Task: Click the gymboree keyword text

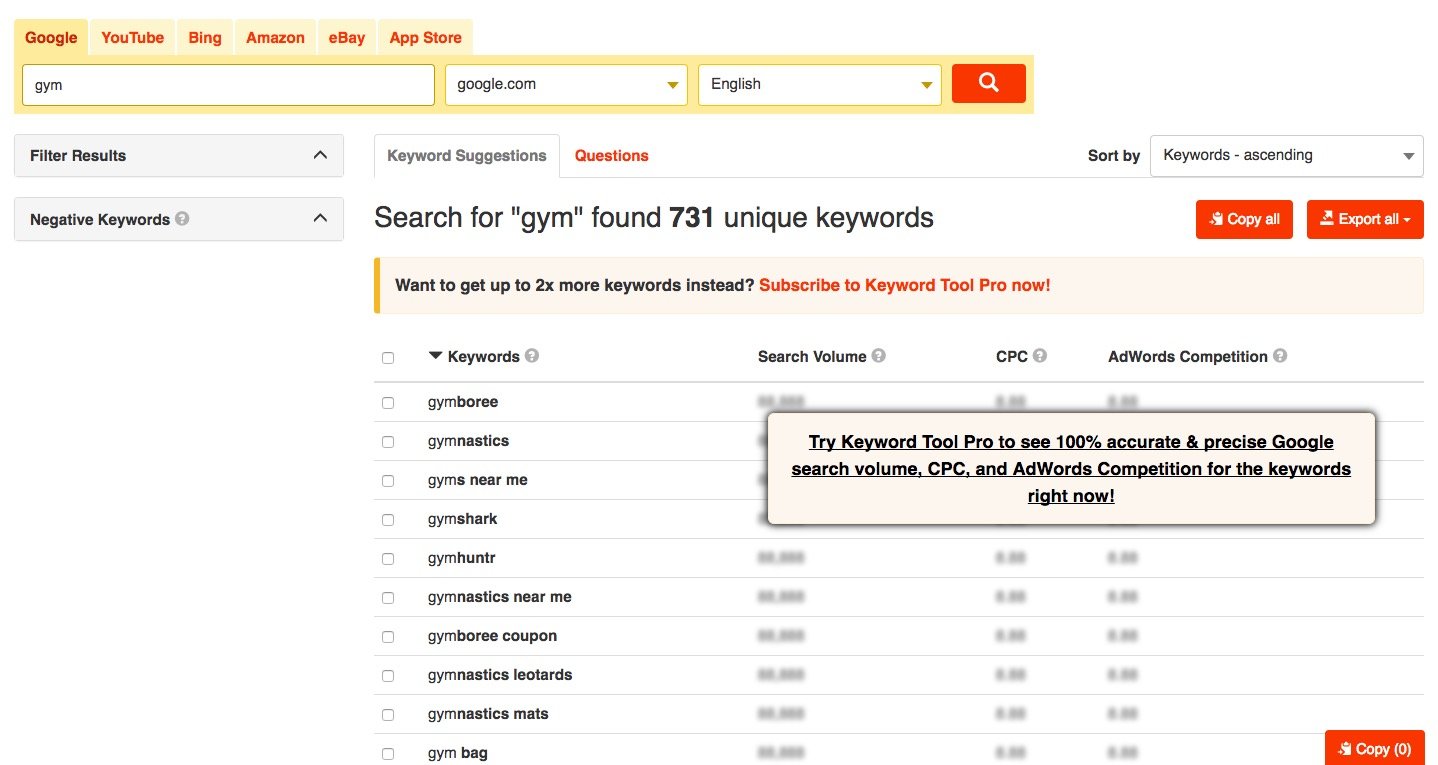Action: (463, 402)
